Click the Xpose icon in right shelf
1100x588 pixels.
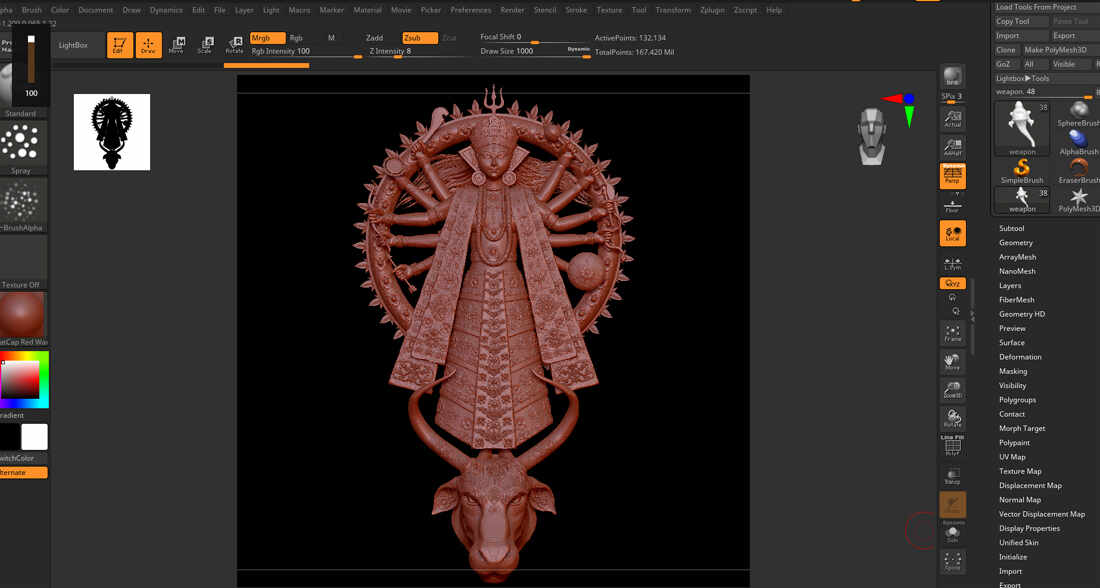[x=952, y=561]
